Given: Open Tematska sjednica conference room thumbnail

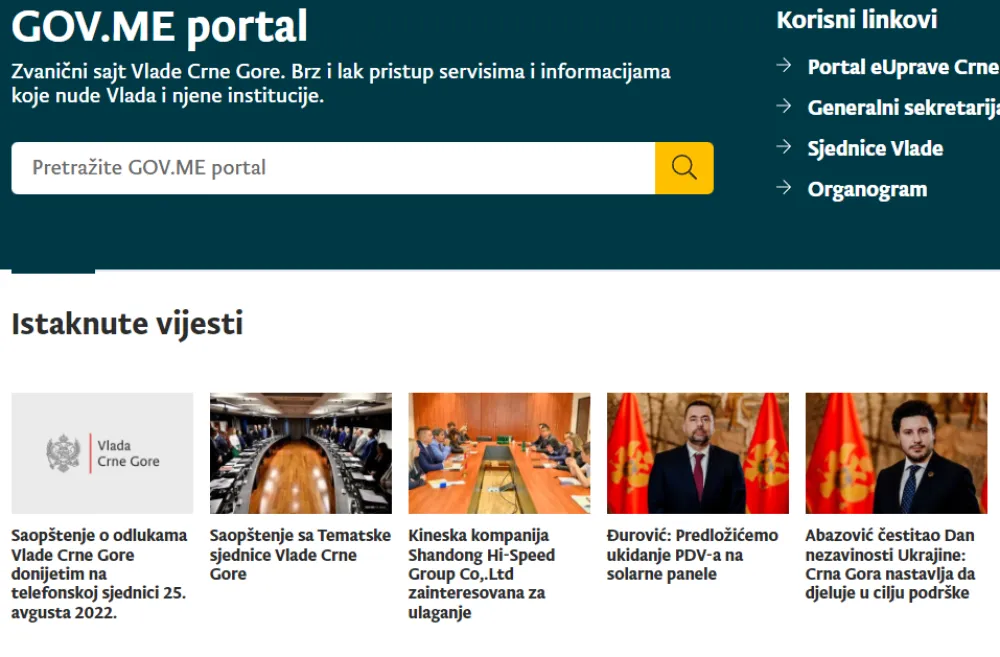Looking at the screenshot, I should [x=301, y=453].
